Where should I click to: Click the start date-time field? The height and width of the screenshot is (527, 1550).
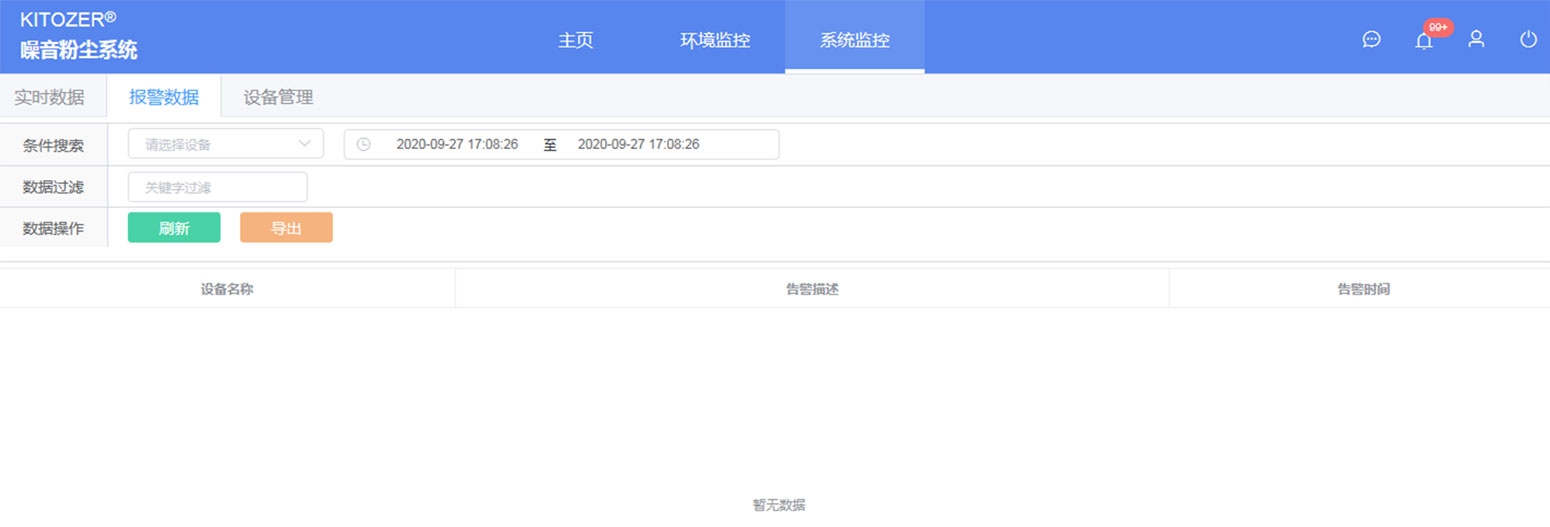coord(457,144)
